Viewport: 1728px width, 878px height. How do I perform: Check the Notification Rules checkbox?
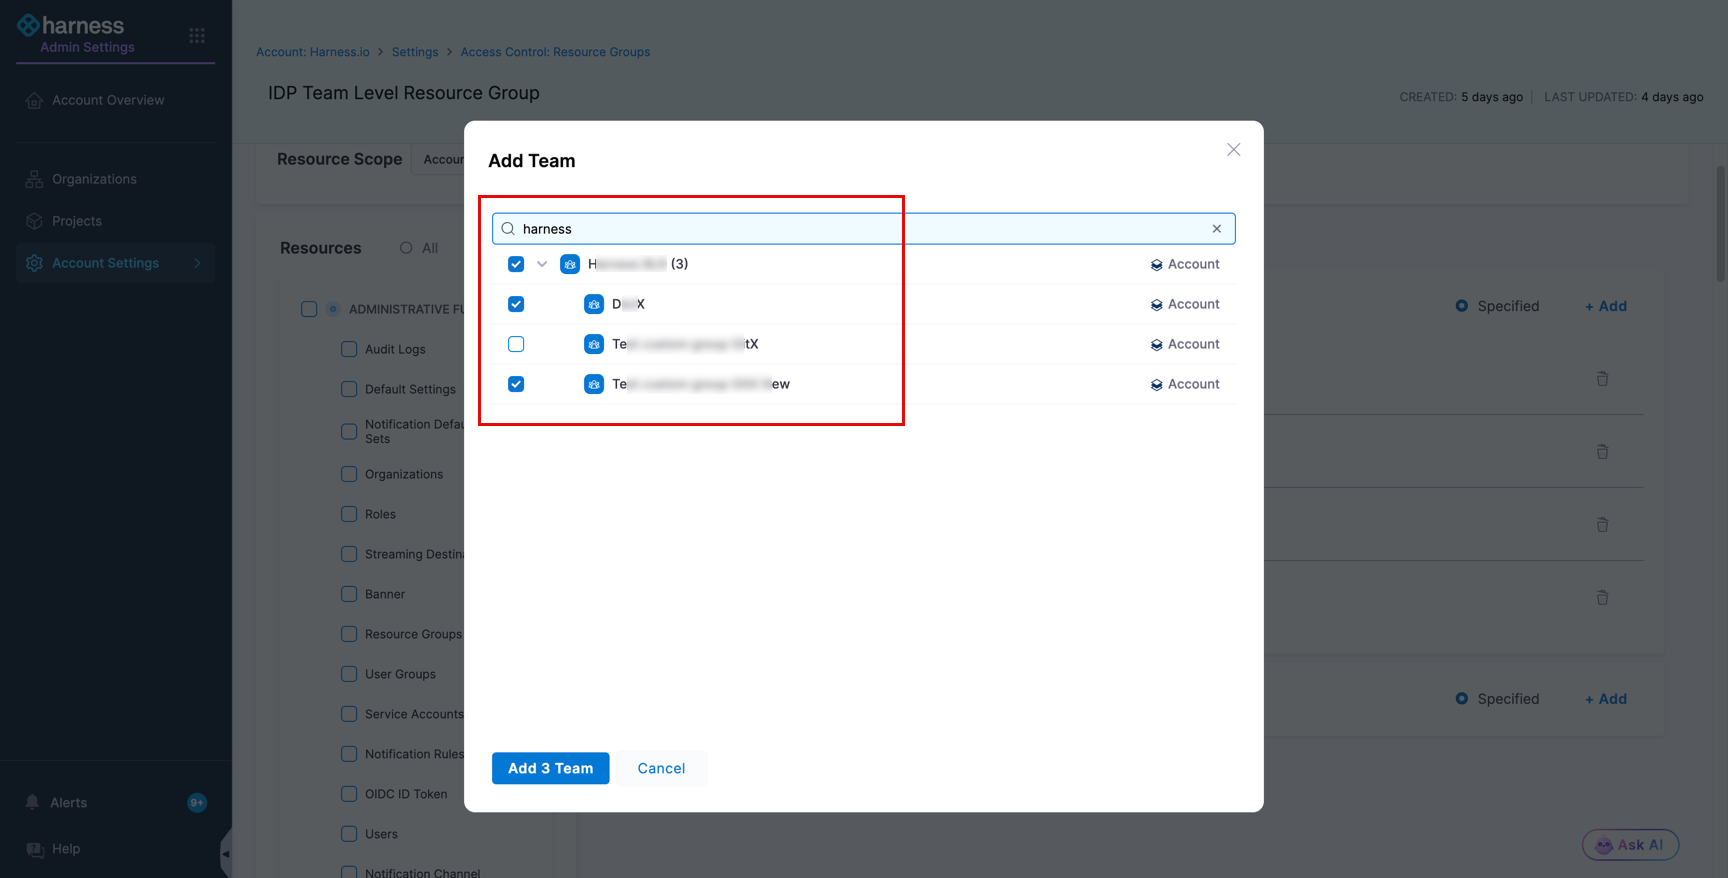pos(349,754)
